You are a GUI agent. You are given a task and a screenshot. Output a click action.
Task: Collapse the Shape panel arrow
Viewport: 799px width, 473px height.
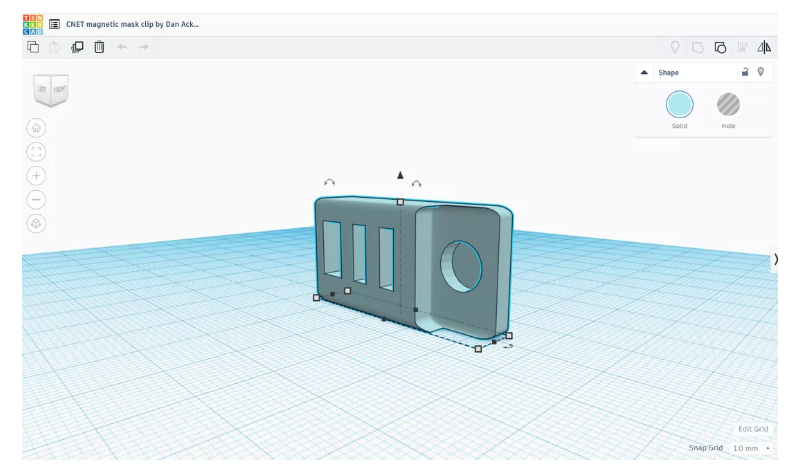pyautogui.click(x=645, y=73)
